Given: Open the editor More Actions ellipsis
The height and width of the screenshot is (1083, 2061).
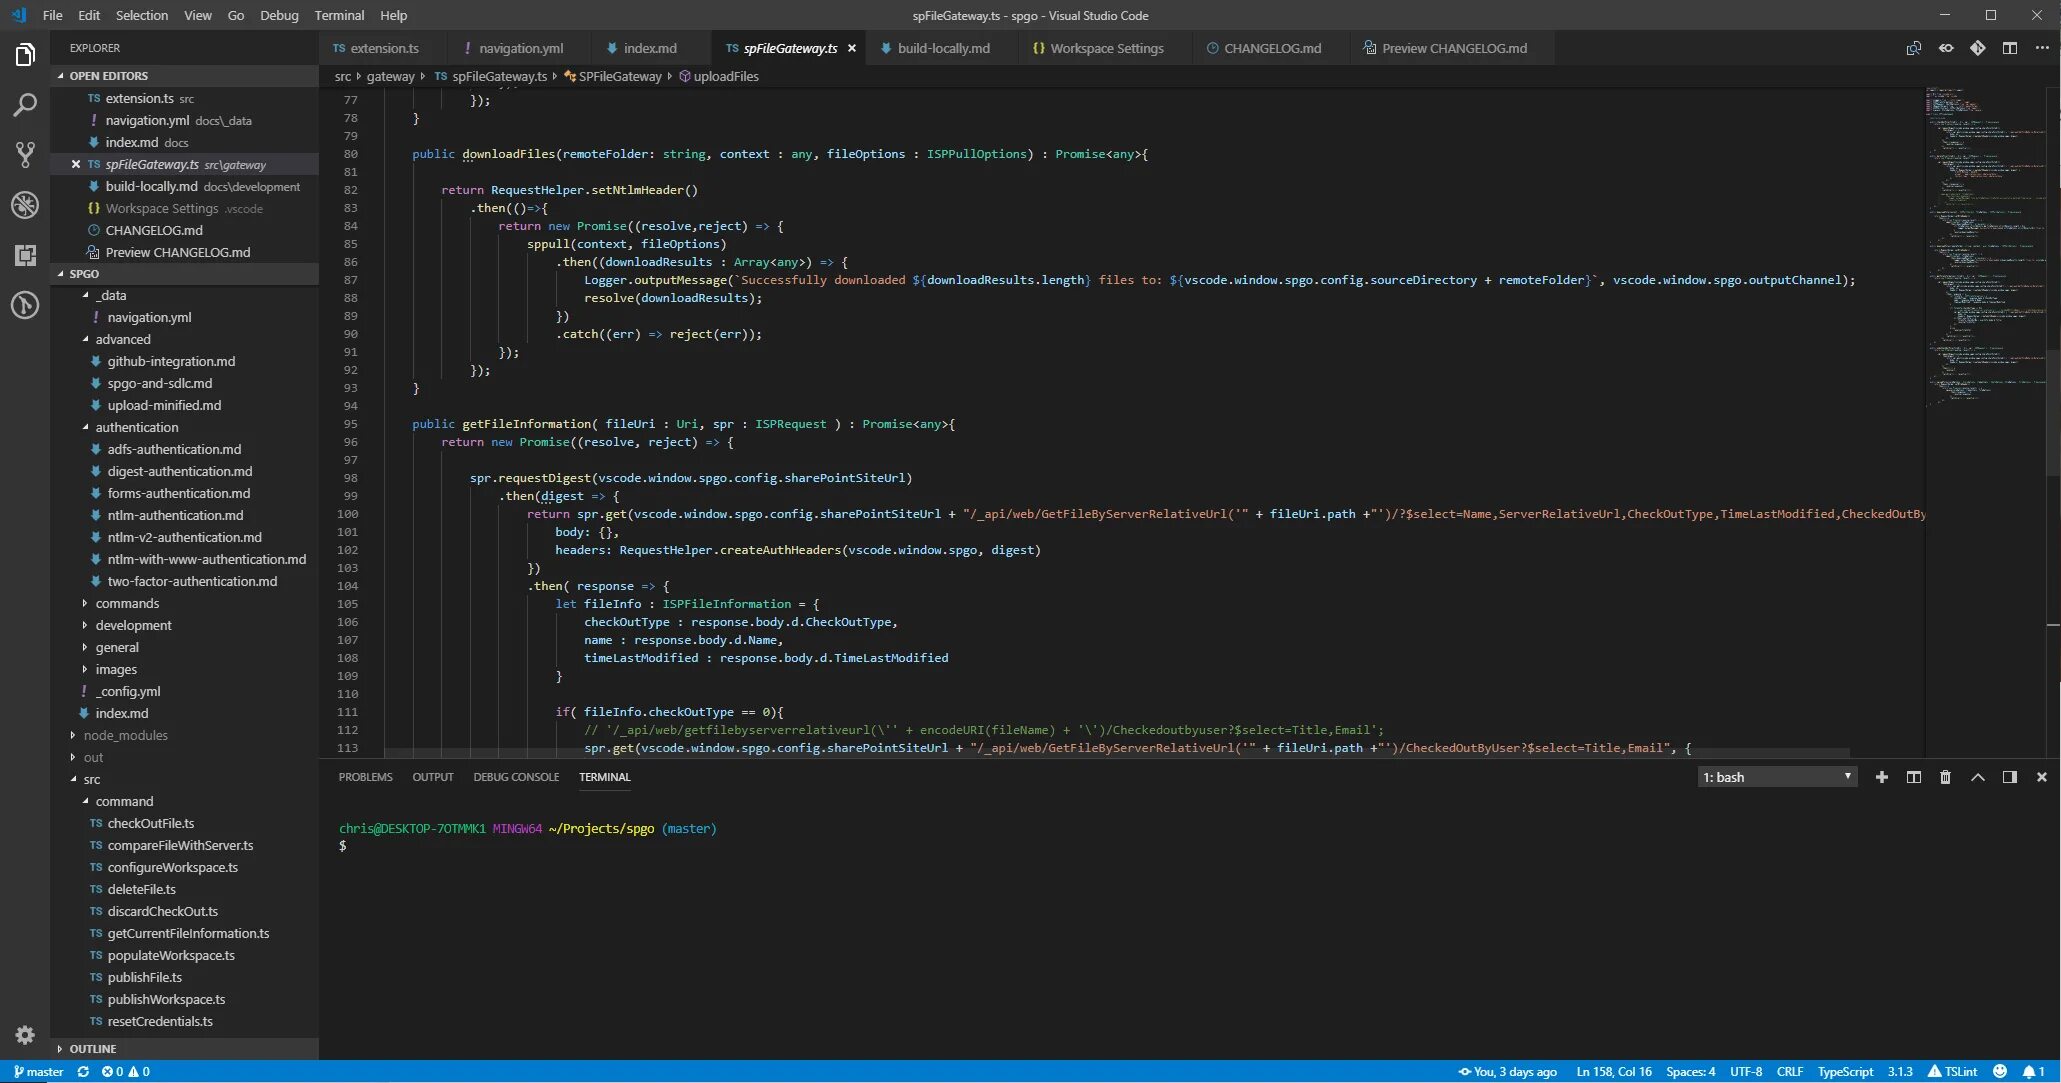Looking at the screenshot, I should pos(2042,48).
